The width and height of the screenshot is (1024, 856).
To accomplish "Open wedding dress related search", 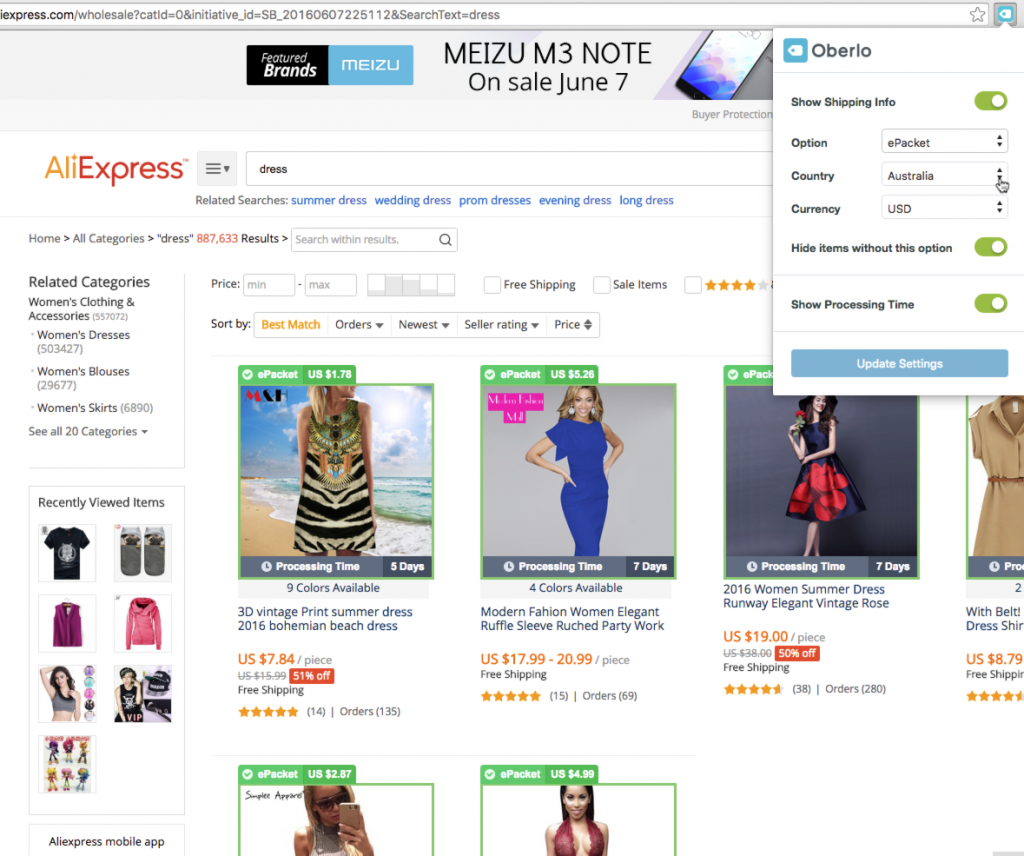I will tap(413, 200).
